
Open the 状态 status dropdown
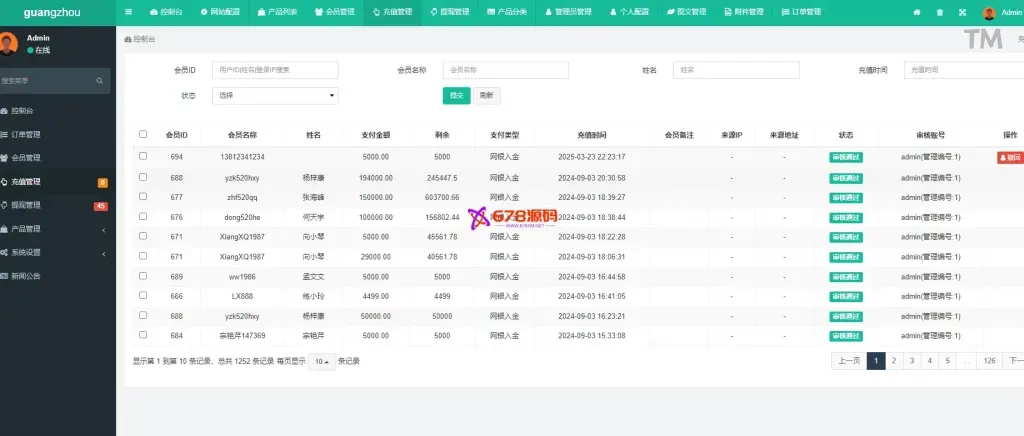coord(275,95)
